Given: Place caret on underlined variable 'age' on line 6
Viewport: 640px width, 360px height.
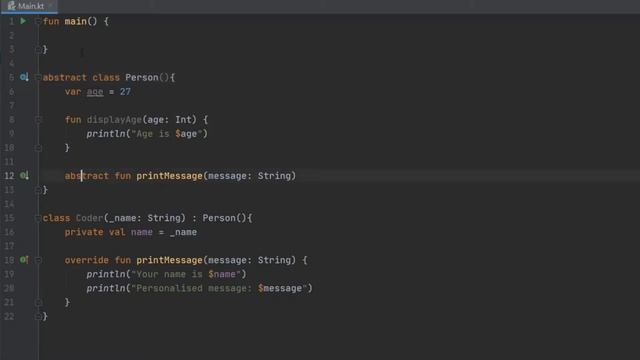Looking at the screenshot, I should click(95, 91).
